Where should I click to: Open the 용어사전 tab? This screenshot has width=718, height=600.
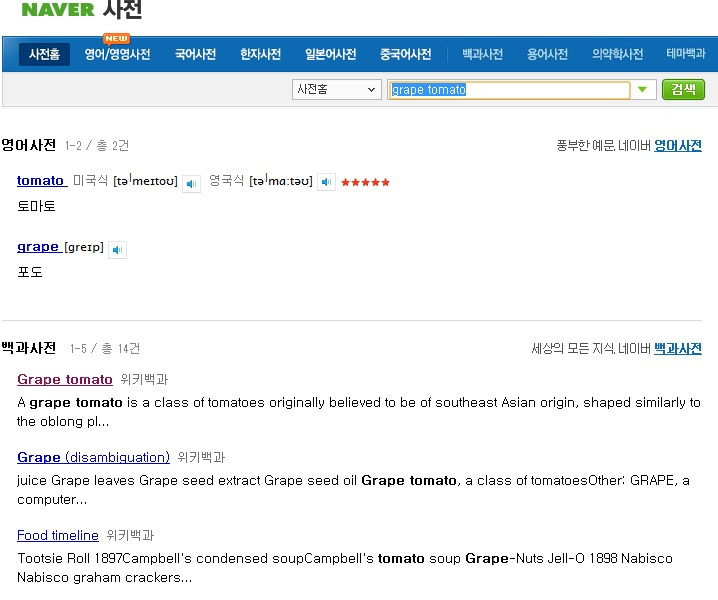point(547,54)
